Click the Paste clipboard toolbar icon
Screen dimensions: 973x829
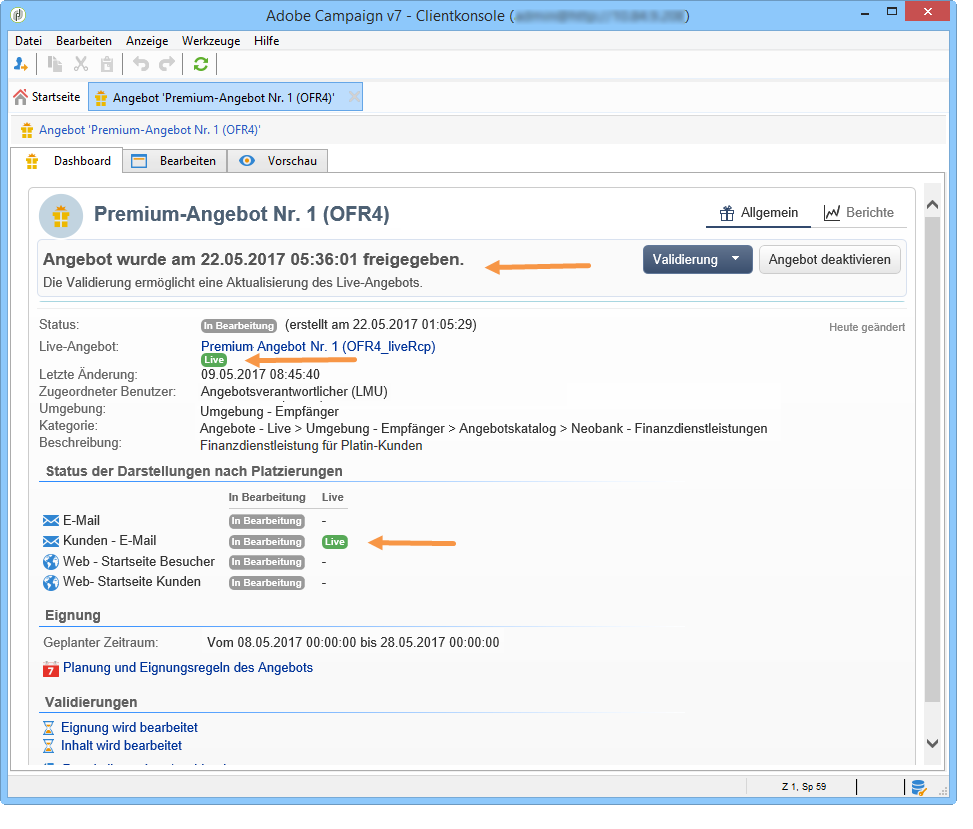click(107, 64)
